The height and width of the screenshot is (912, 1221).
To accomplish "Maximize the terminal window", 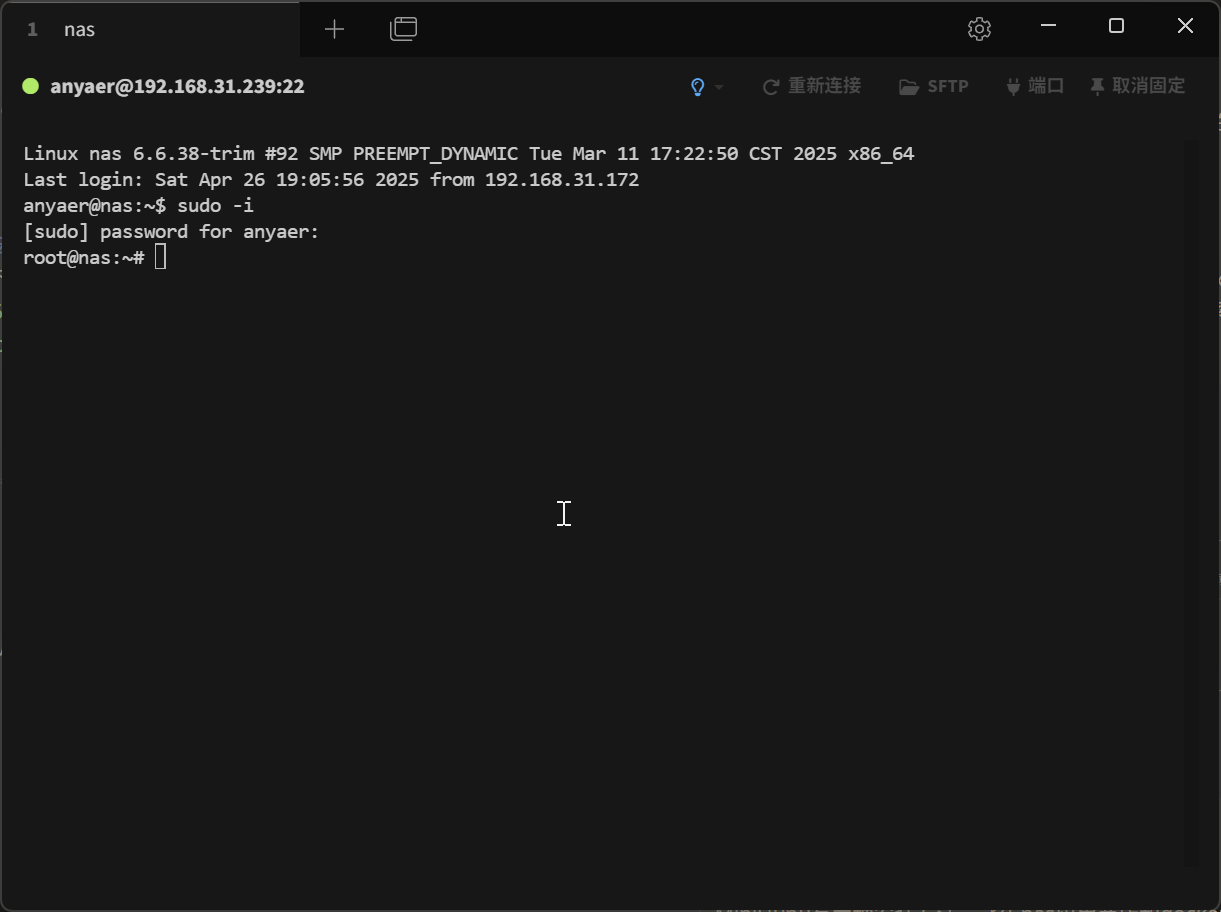I will 1116,26.
